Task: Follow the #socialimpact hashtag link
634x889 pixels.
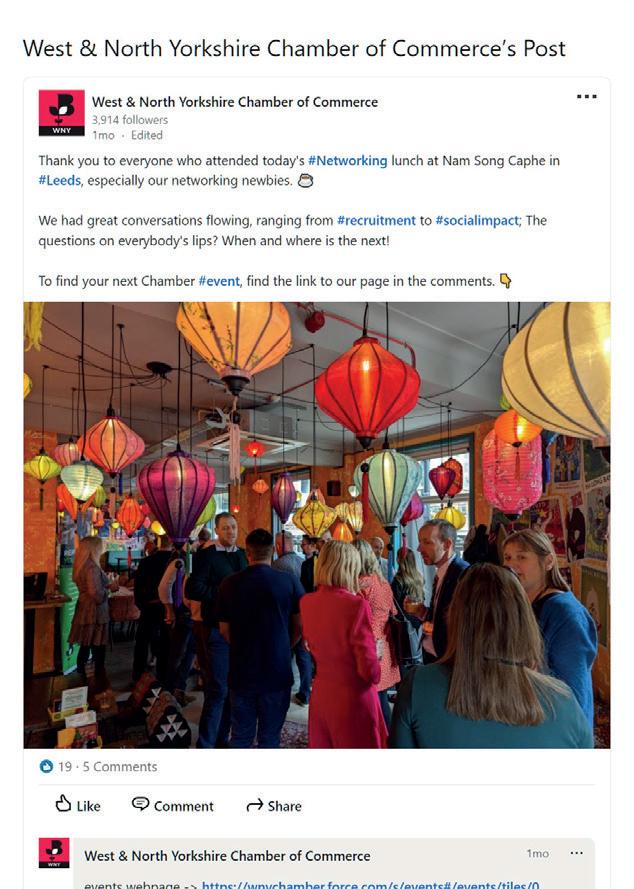Action: (x=477, y=221)
